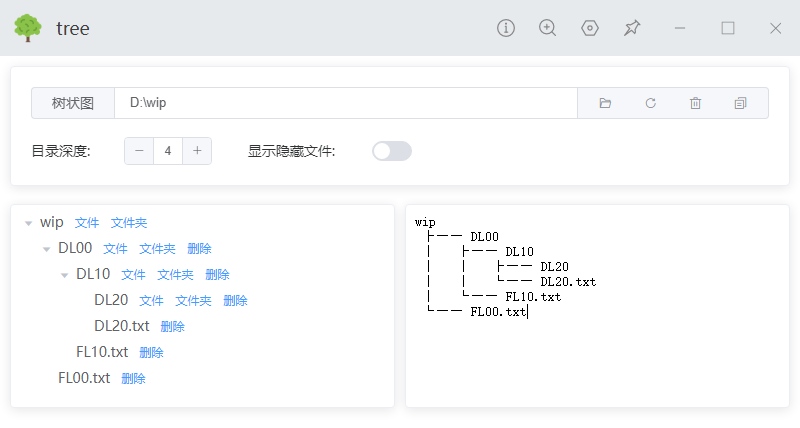Collapse the wip root node
Viewport: 800px width, 428px height.
(x=29, y=223)
